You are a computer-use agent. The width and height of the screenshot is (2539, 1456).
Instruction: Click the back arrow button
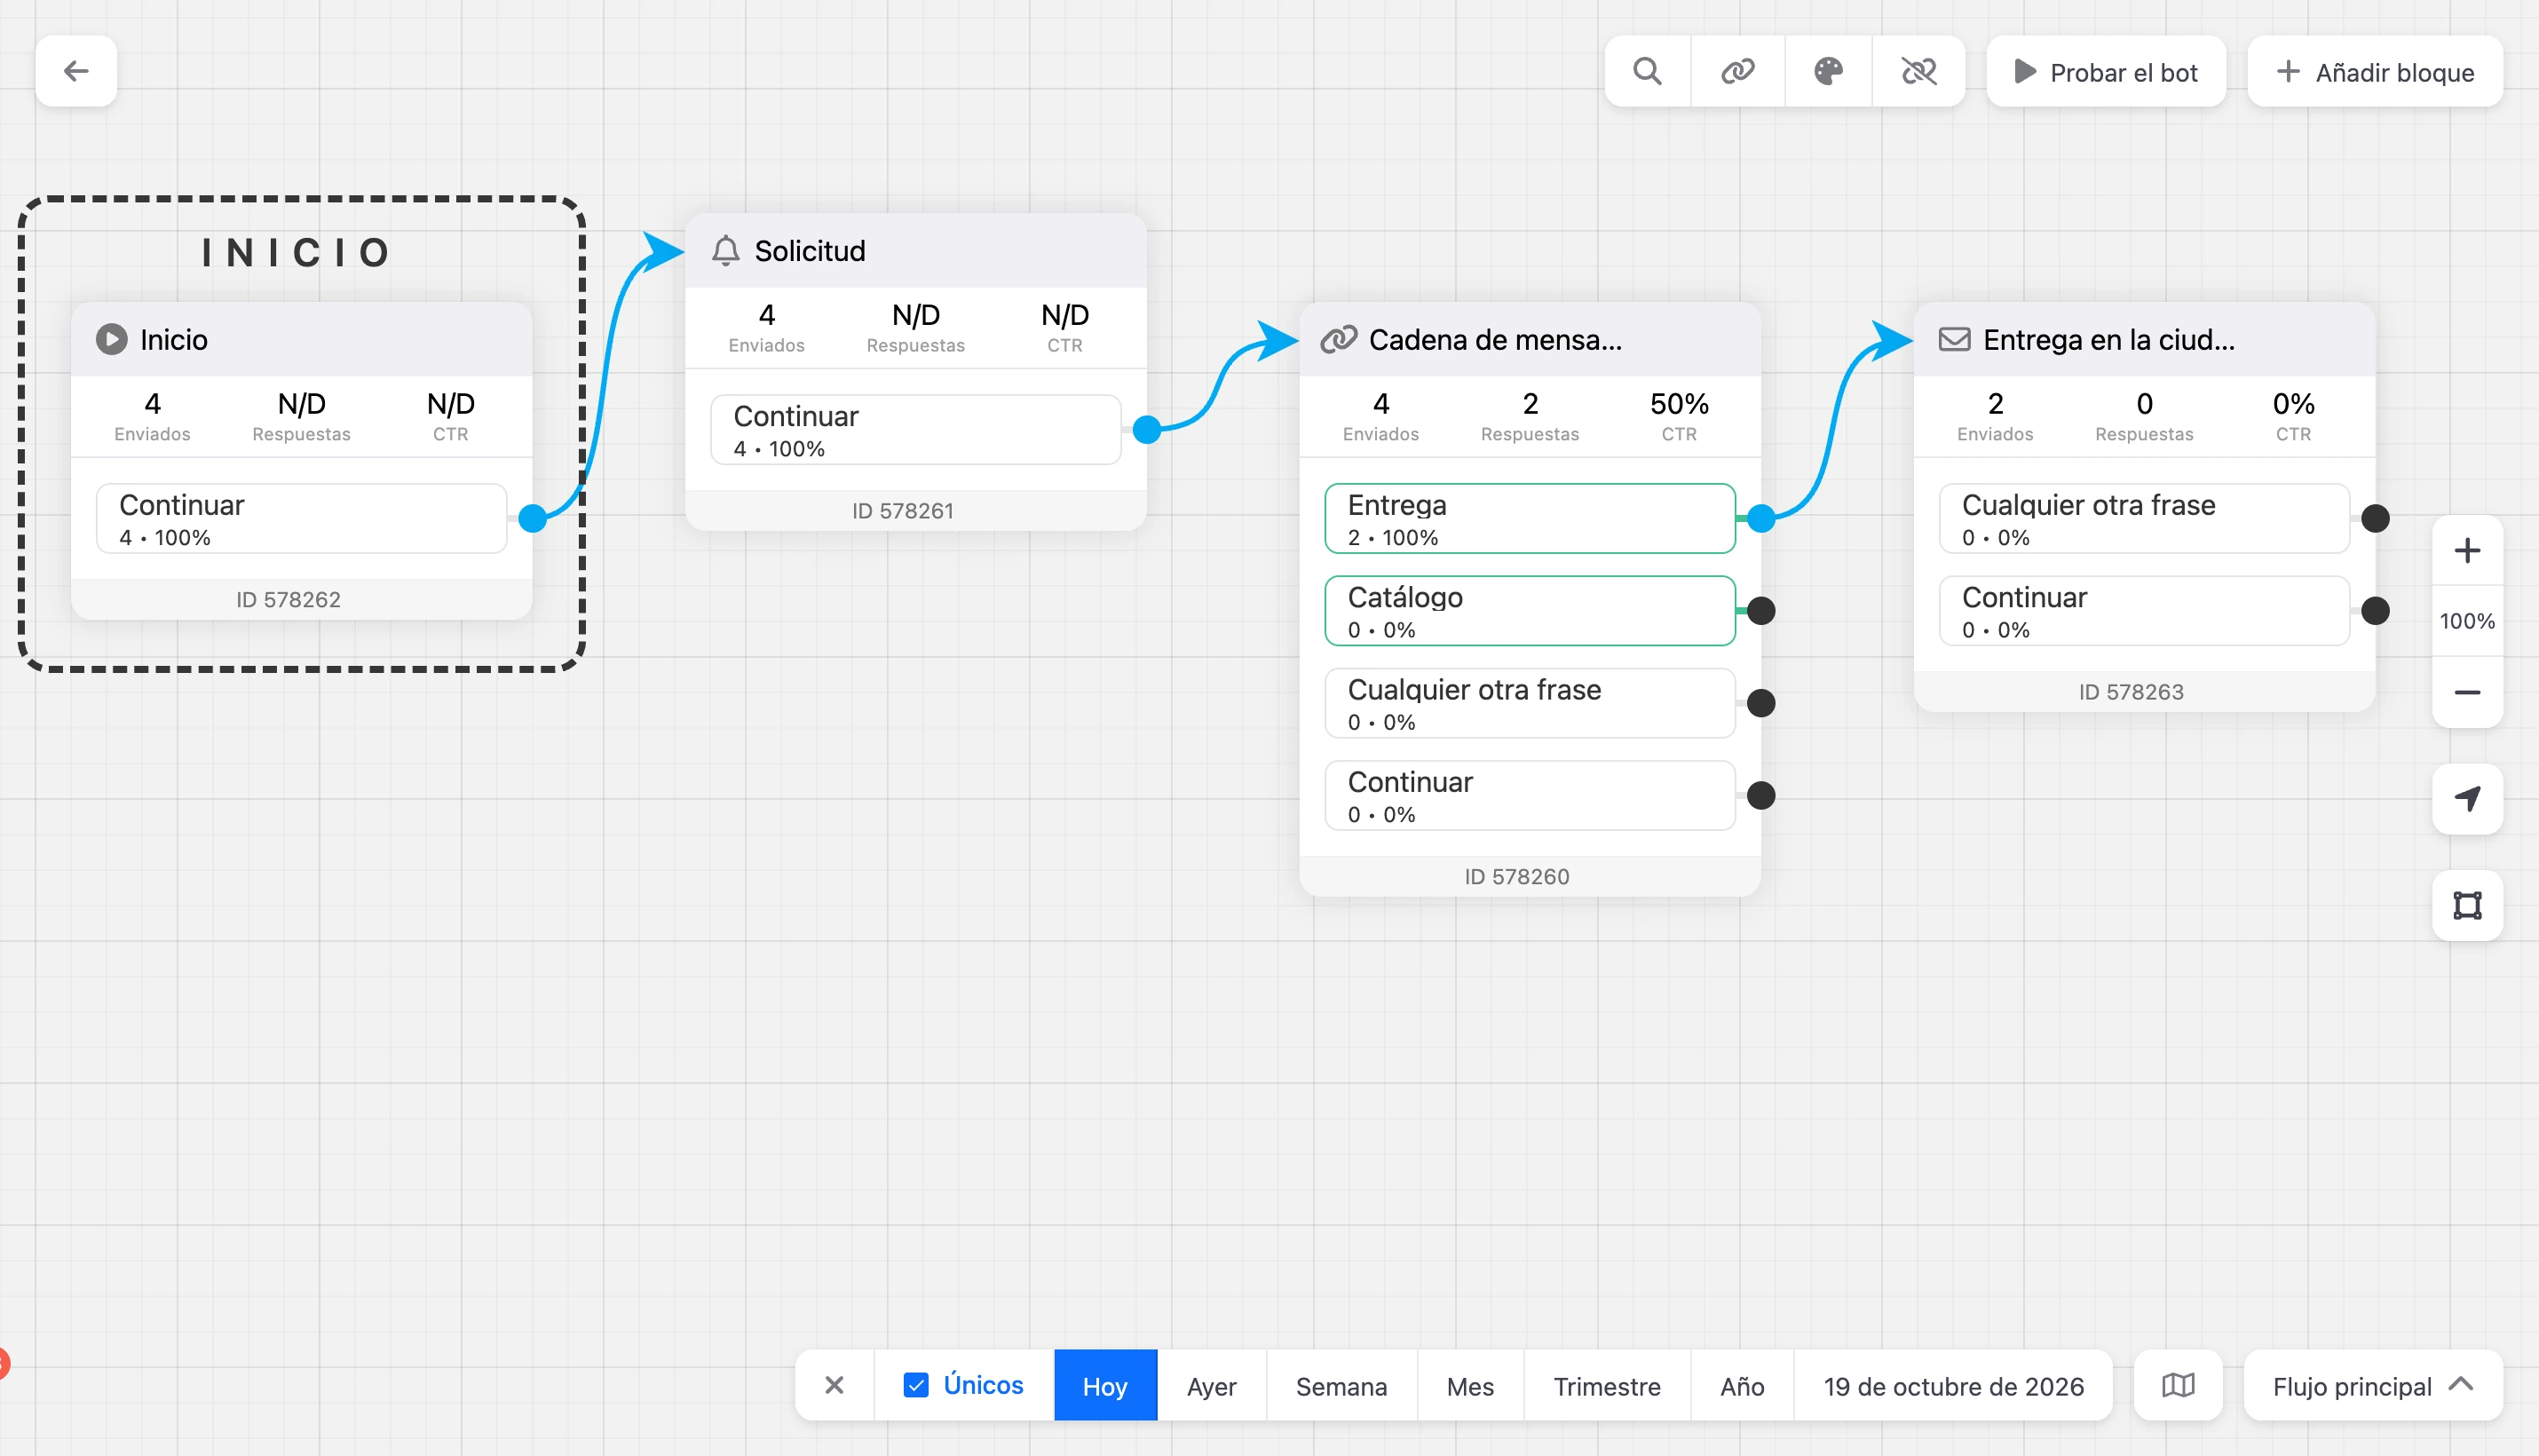click(76, 71)
